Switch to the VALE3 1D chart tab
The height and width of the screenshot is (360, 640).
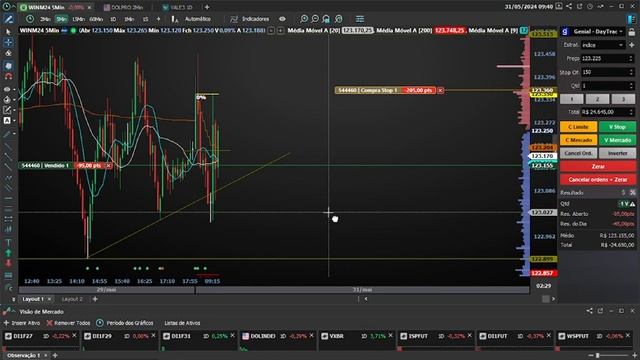[x=178, y=7]
